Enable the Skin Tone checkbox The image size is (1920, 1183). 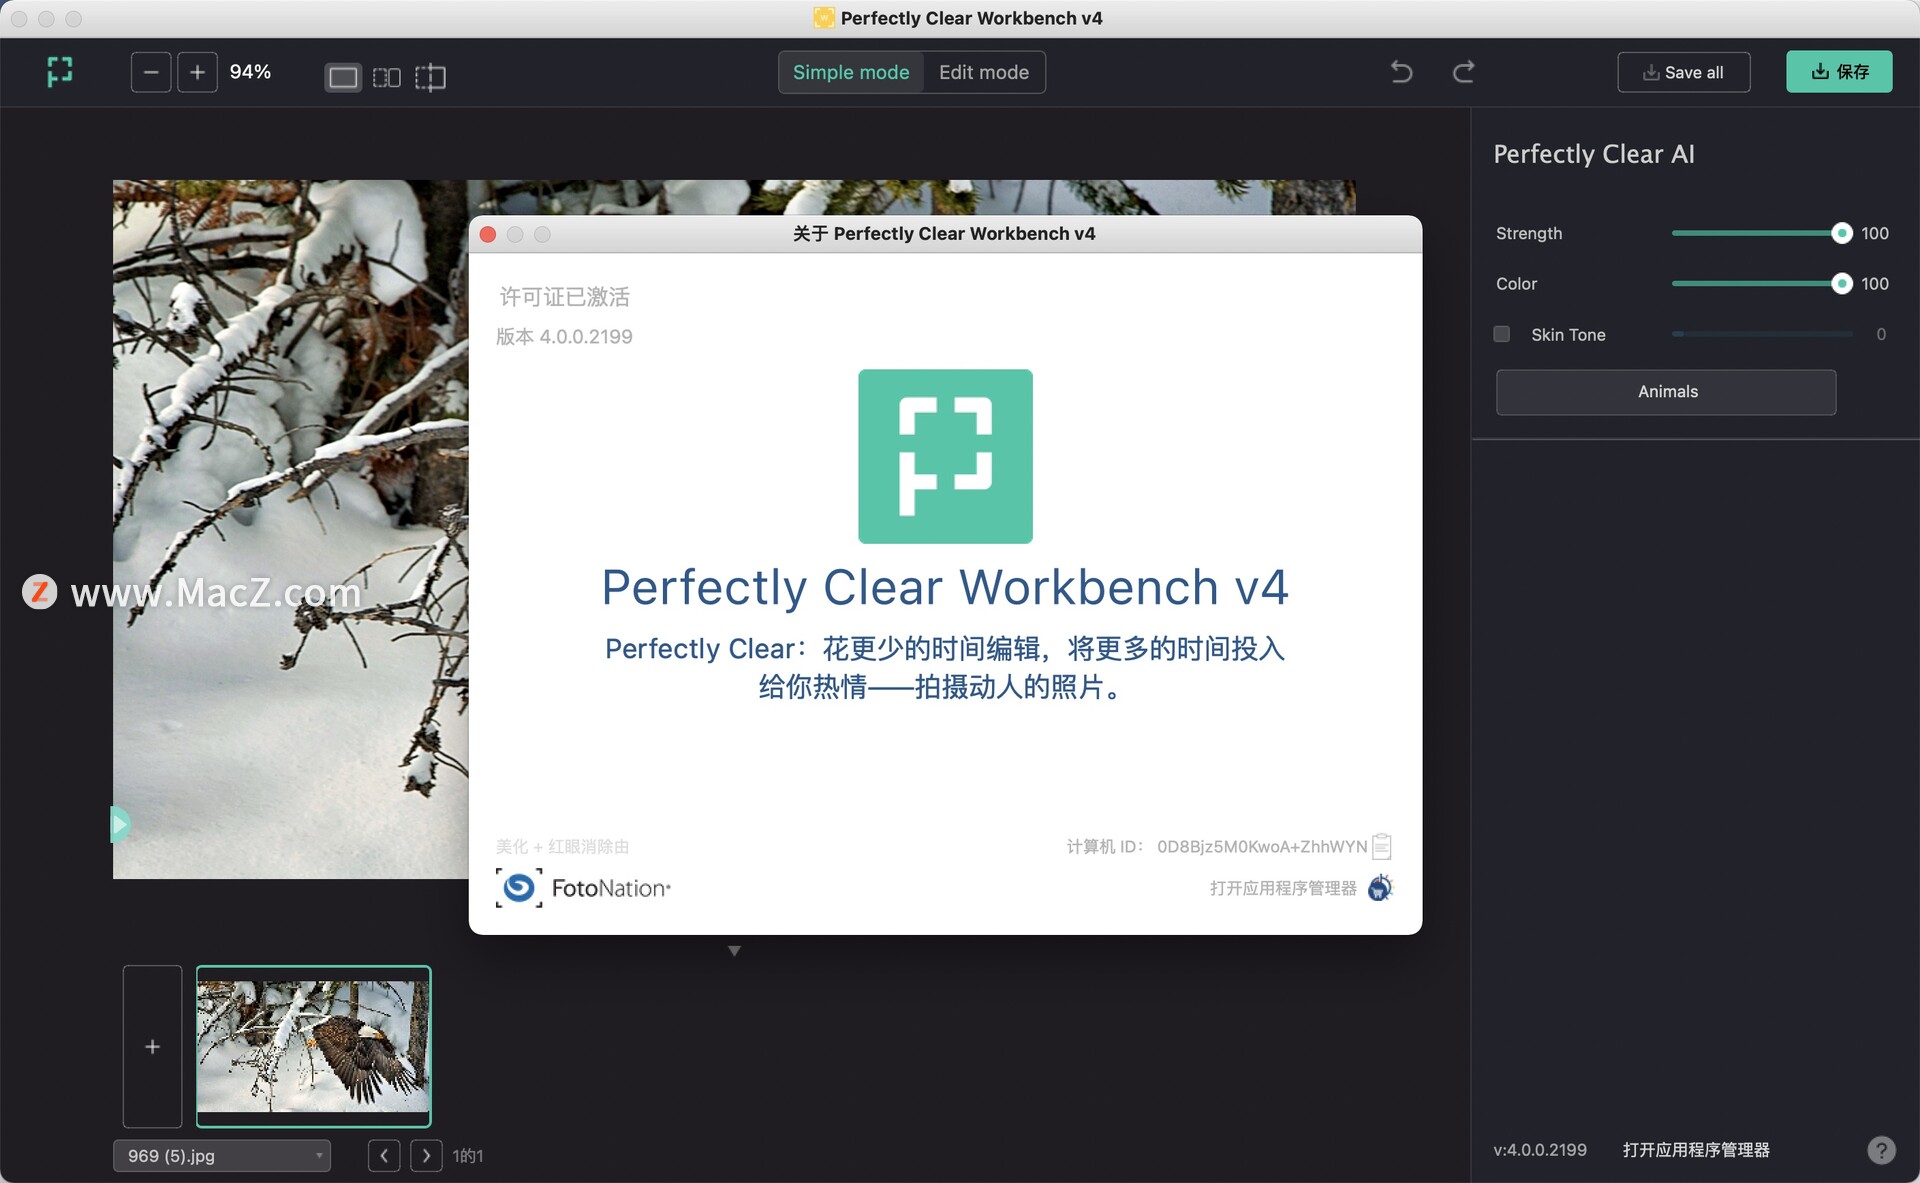(x=1501, y=334)
